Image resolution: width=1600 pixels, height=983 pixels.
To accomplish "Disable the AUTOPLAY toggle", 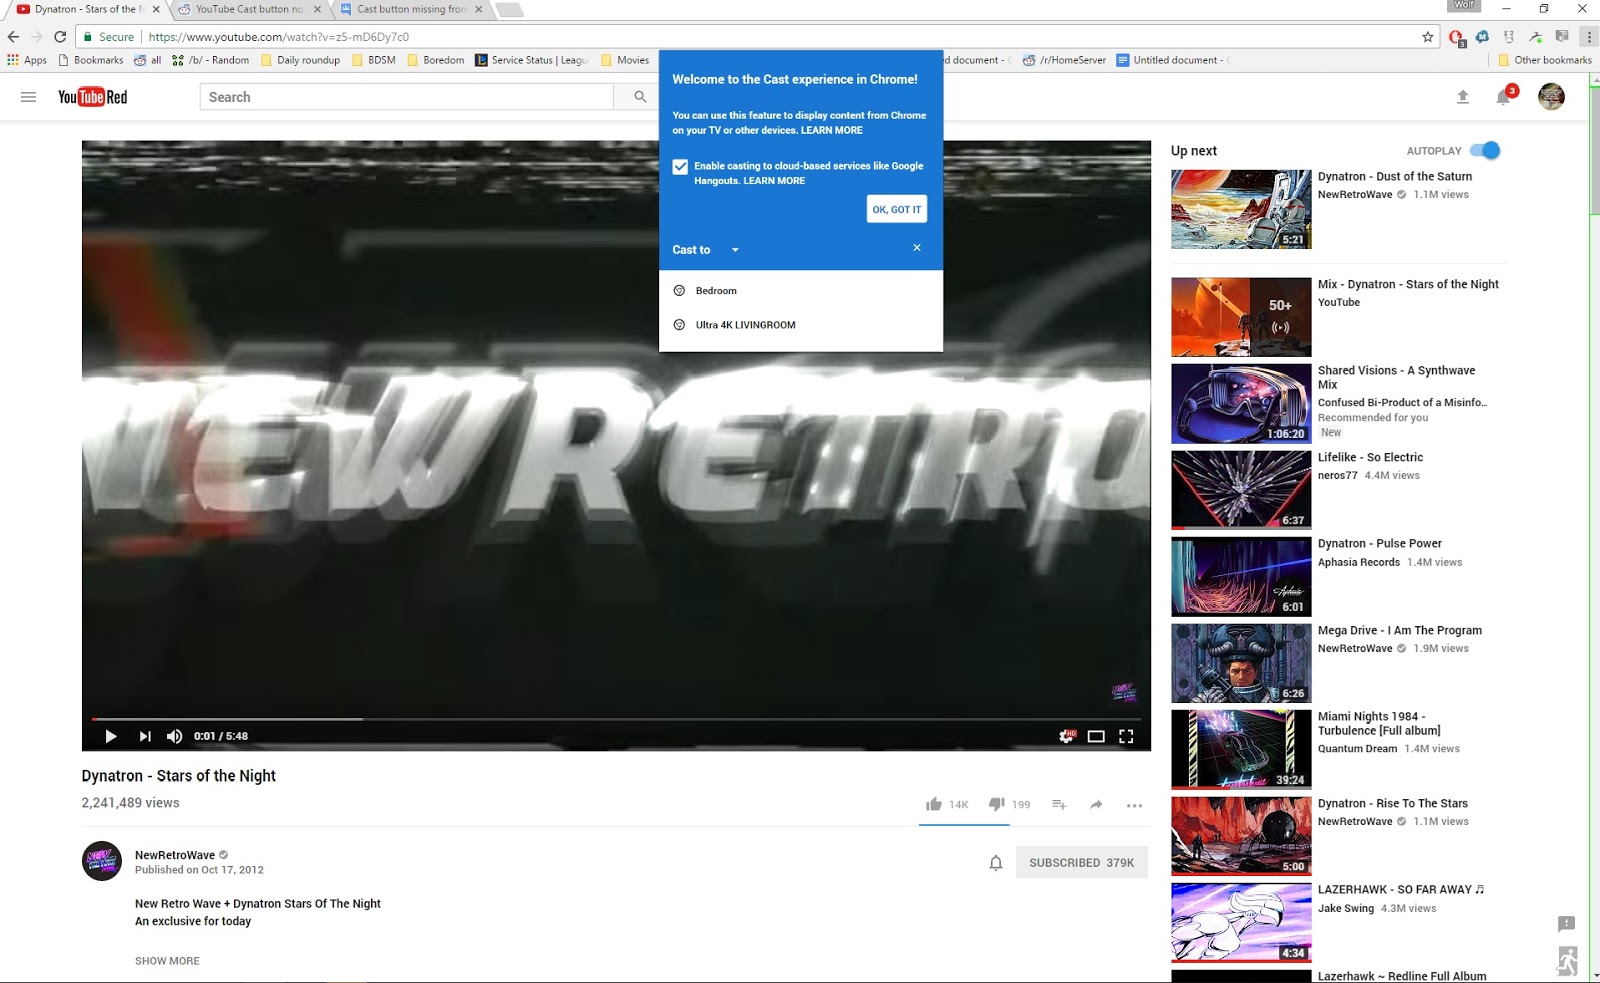I will tap(1487, 150).
